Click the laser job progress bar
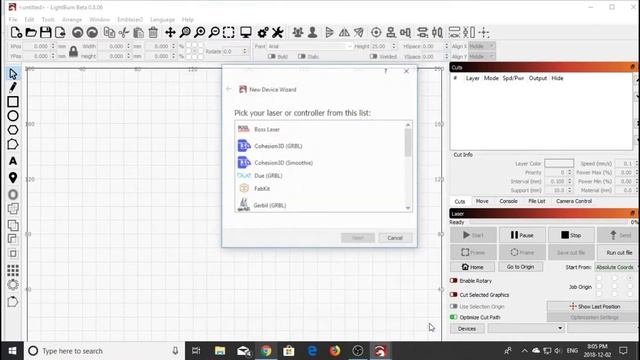The height and width of the screenshot is (360, 640). pos(548,222)
